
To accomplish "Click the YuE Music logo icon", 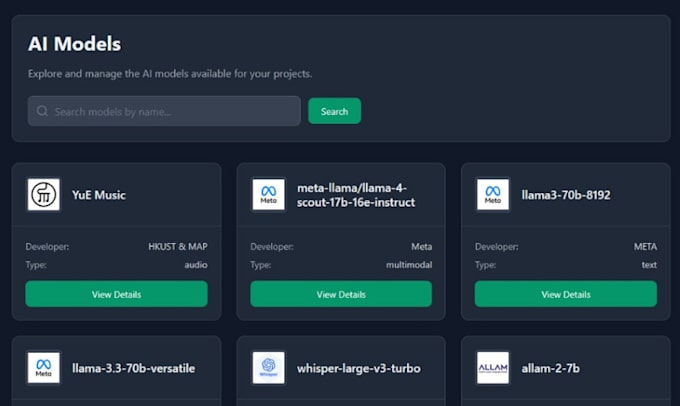I will 44,195.
